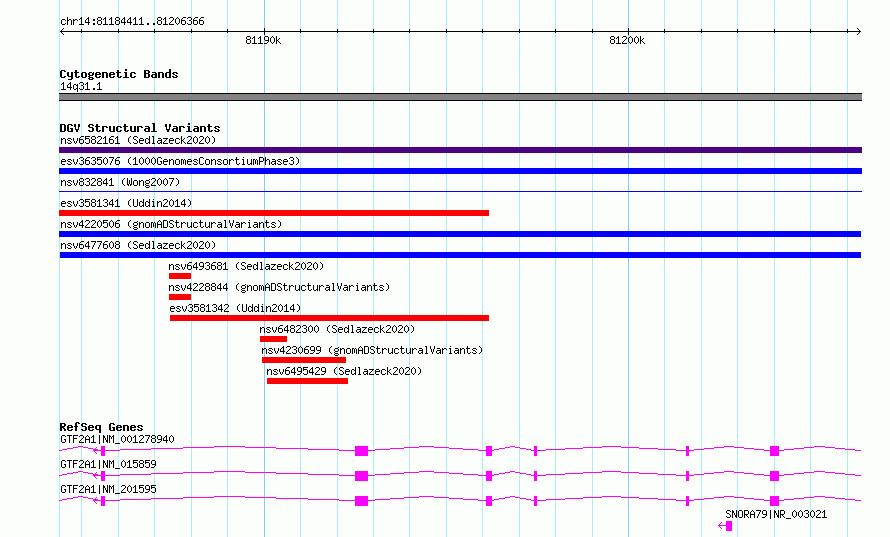Click the largest exon block of GTF2A1|NM_201595
The width and height of the screenshot is (890, 537).
point(362,501)
